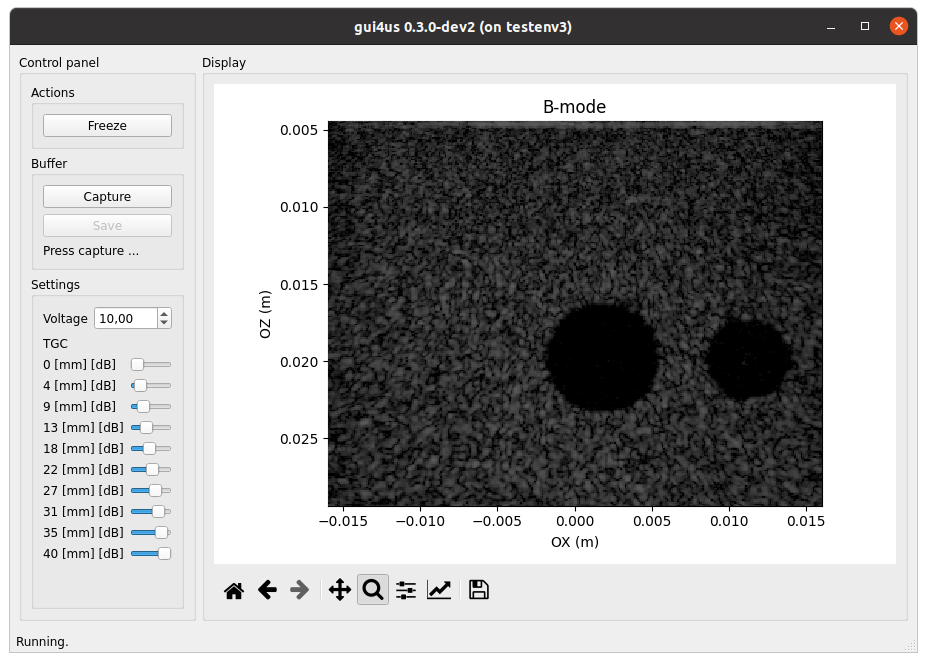
Task: Click the large dark cyst in B-mode image
Action: click(x=603, y=357)
